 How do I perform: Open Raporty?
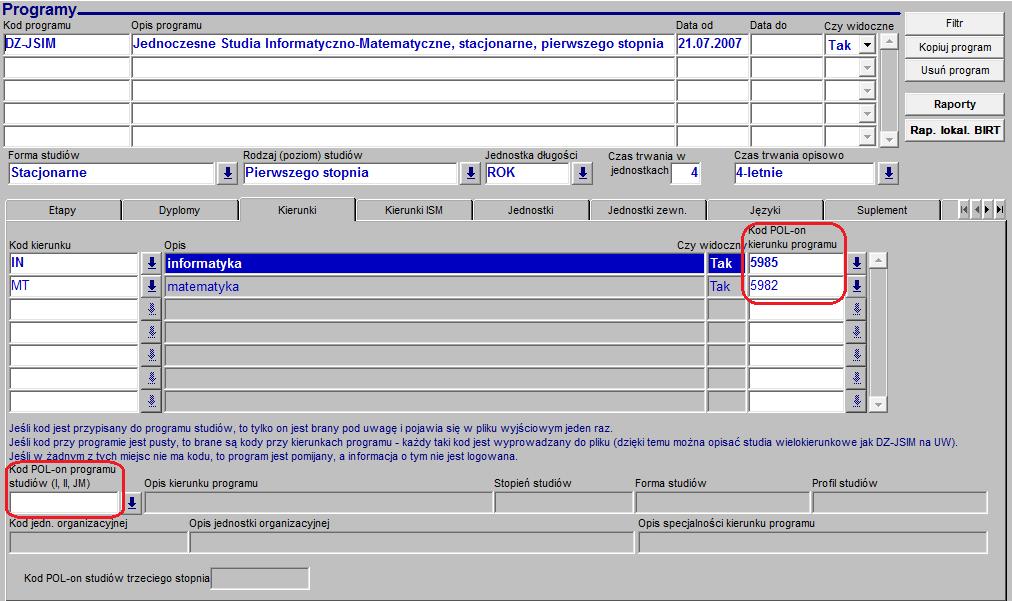(x=955, y=104)
